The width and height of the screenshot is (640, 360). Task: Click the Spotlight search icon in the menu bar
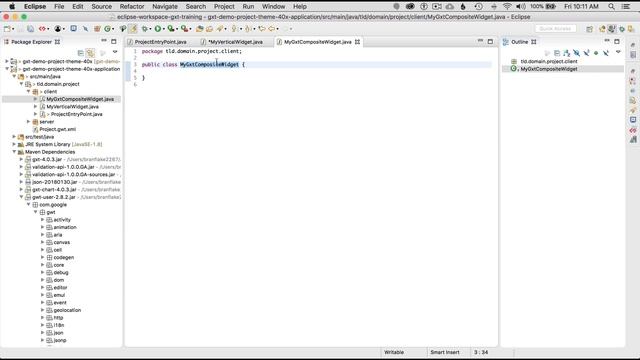click(611, 7)
